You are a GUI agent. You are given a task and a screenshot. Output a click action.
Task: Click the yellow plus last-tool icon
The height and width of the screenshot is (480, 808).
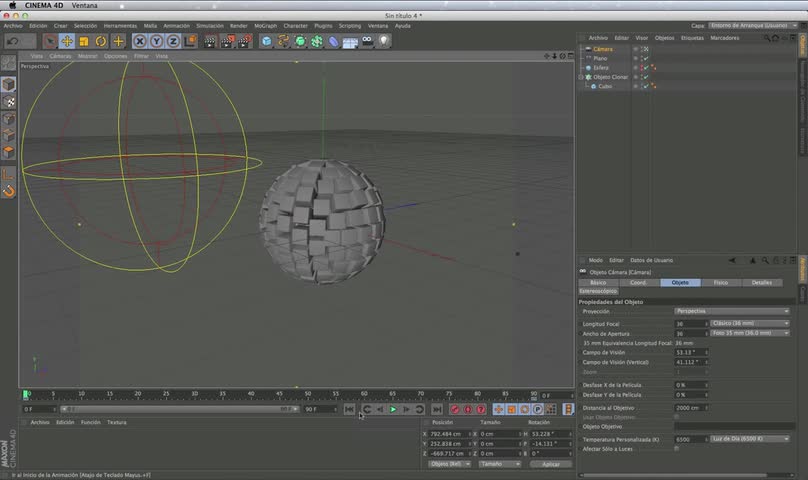click(118, 41)
